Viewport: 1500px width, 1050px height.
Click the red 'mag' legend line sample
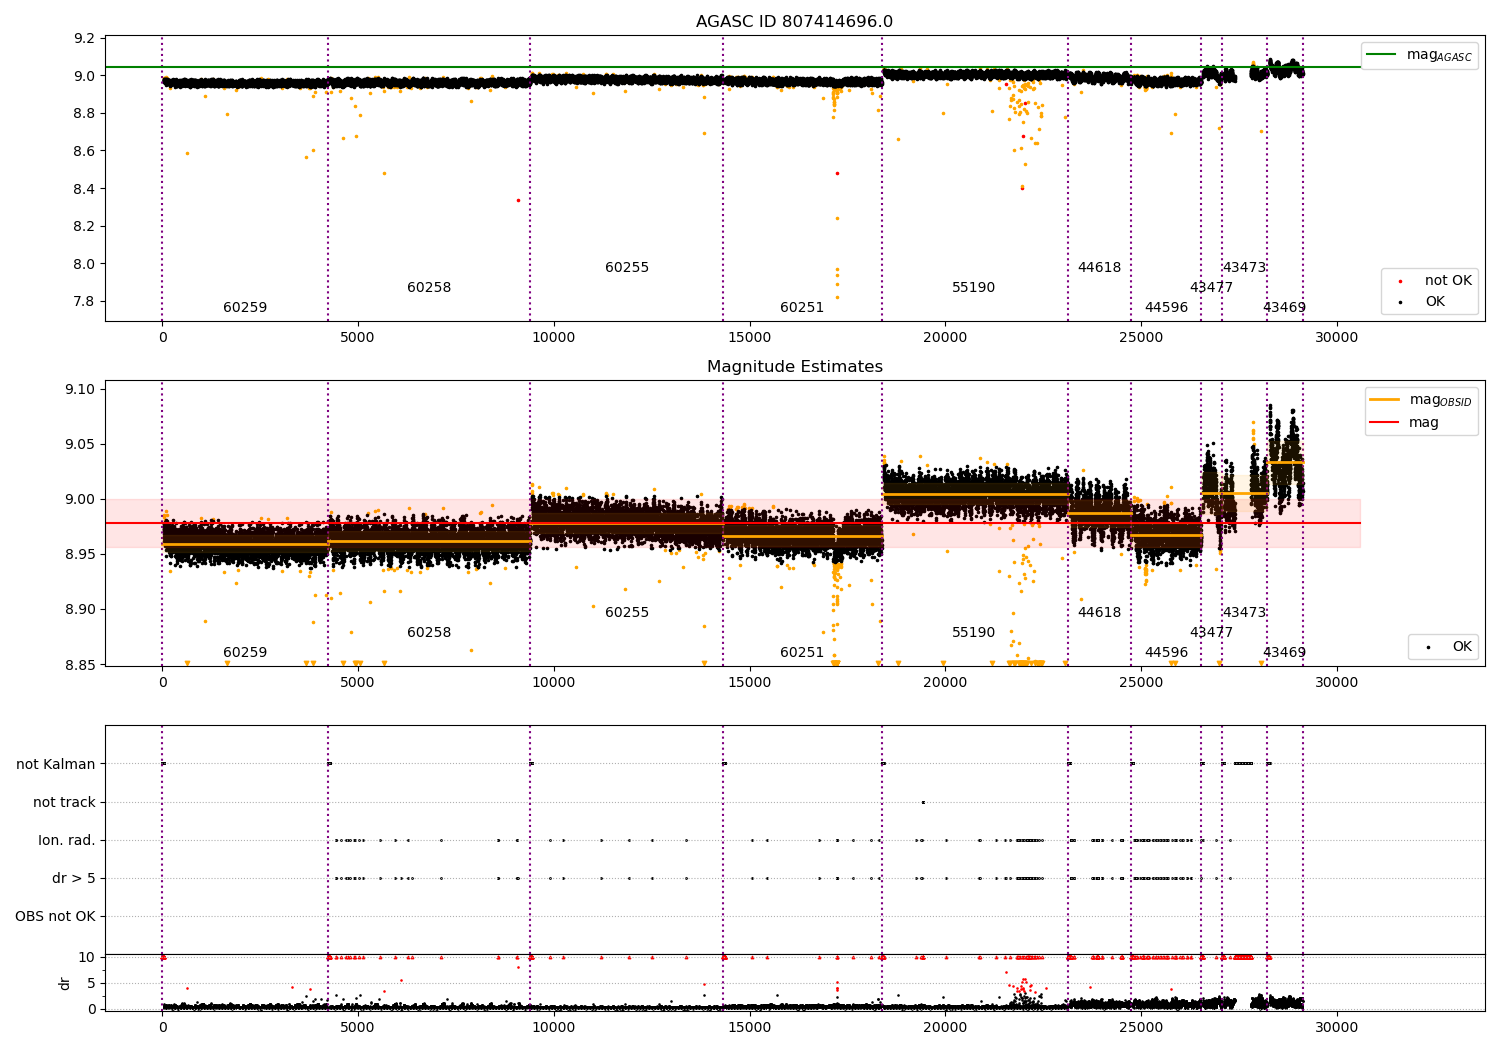click(1384, 423)
